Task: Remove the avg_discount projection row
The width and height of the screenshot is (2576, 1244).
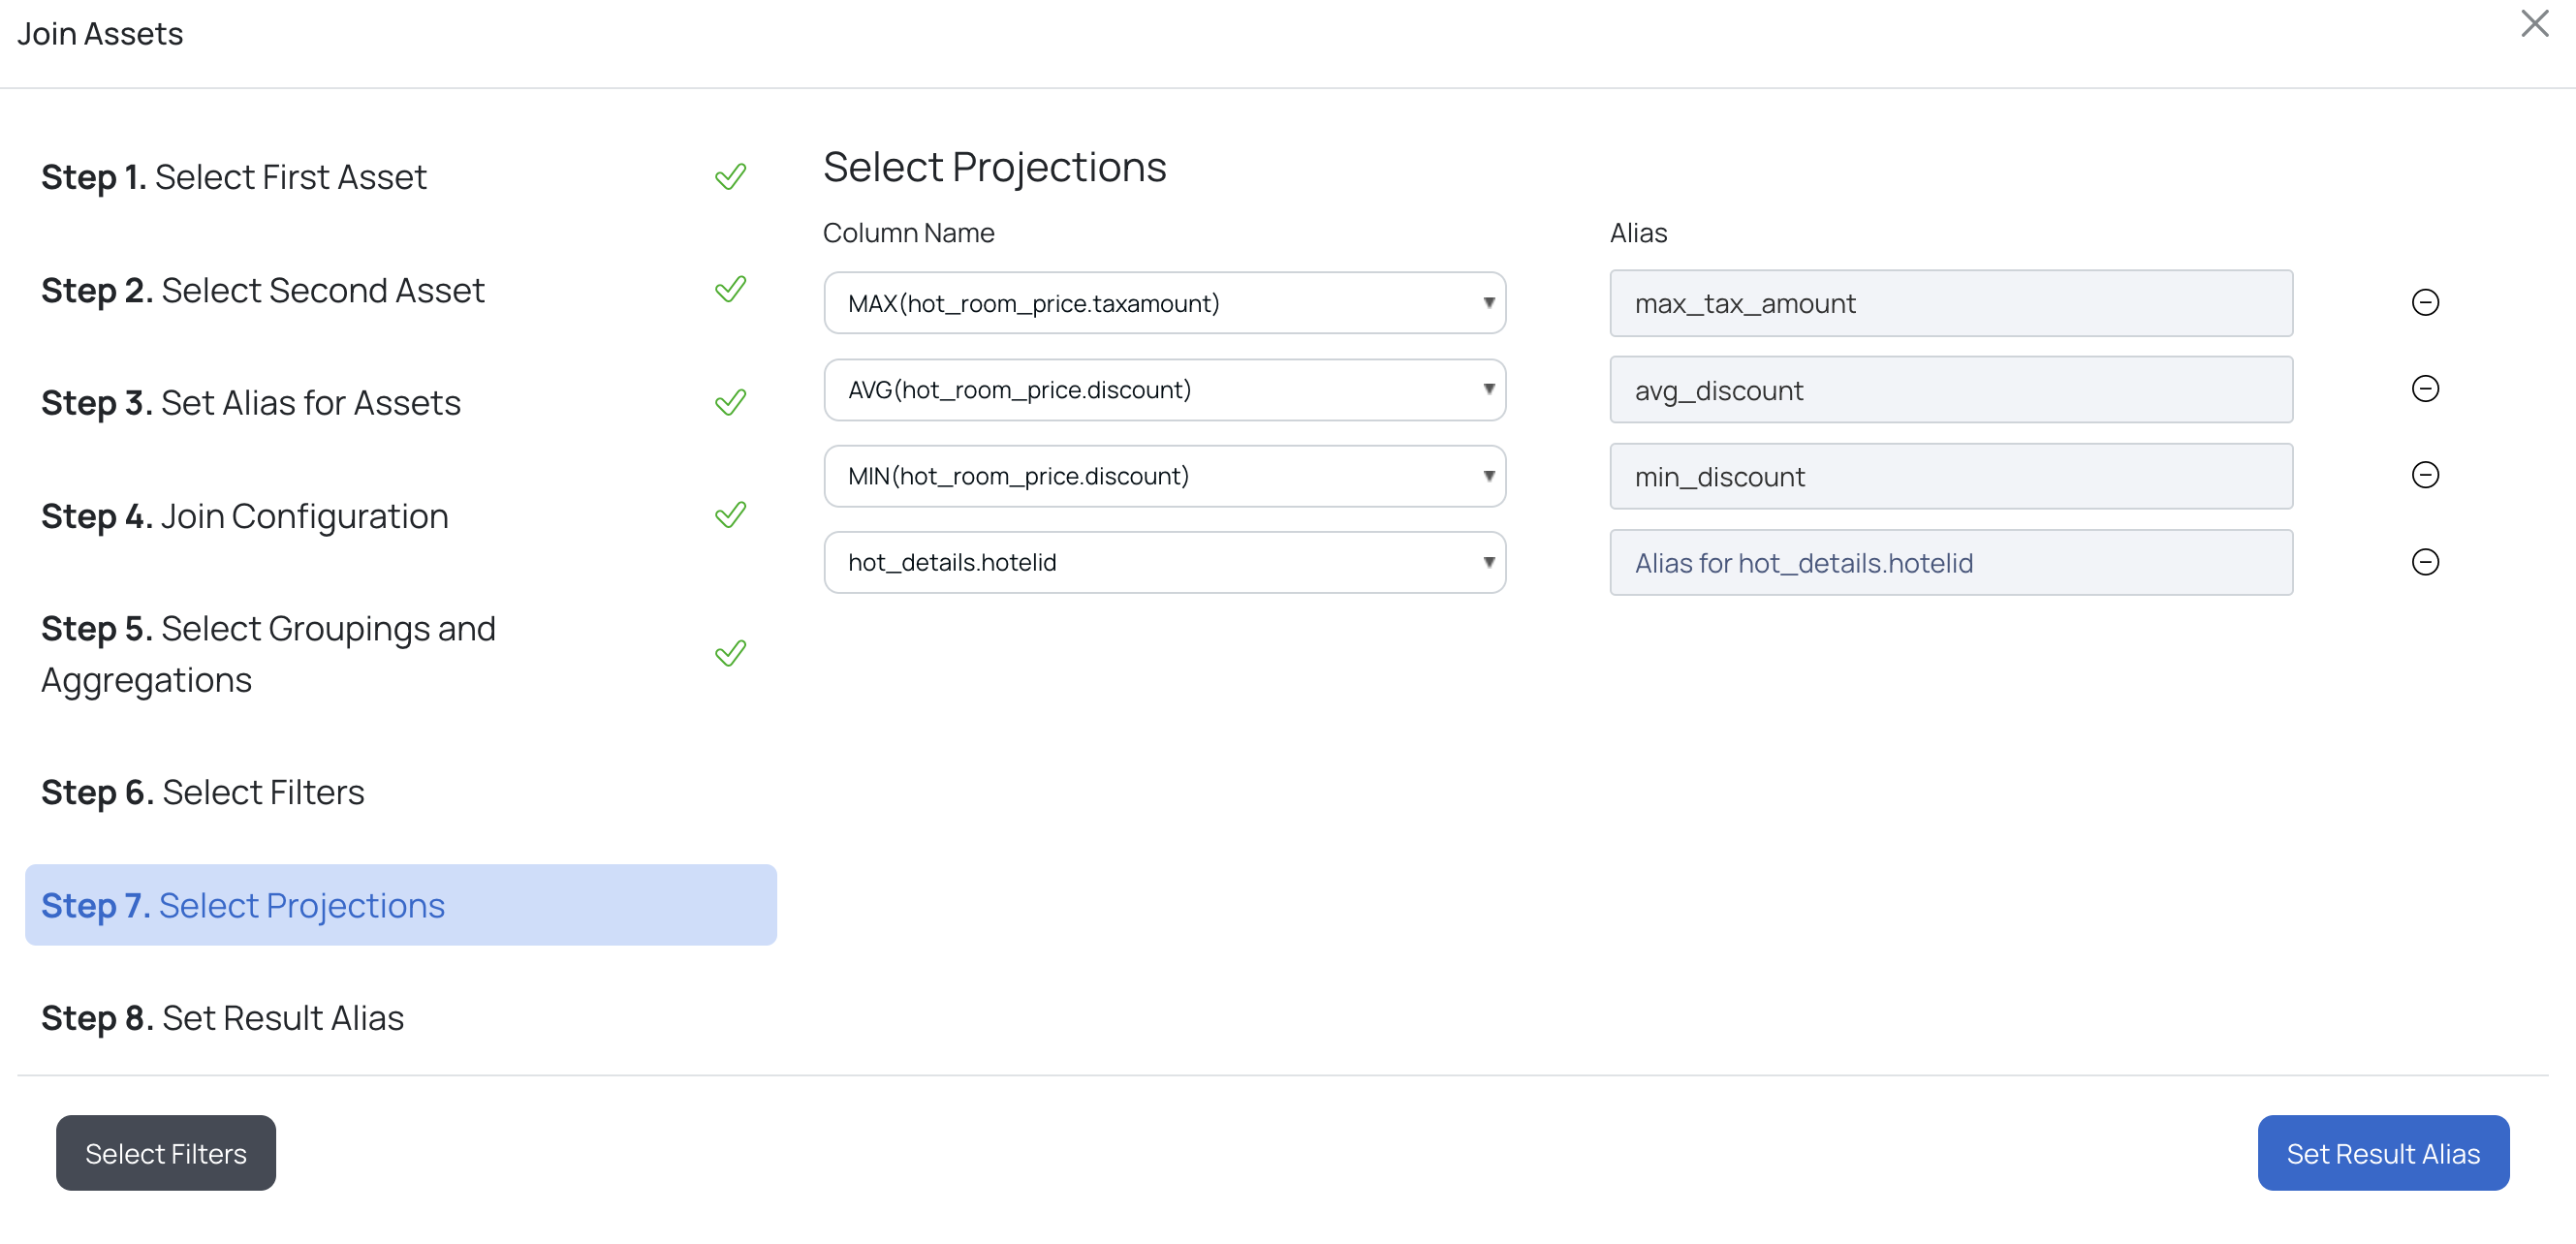Action: point(2425,388)
